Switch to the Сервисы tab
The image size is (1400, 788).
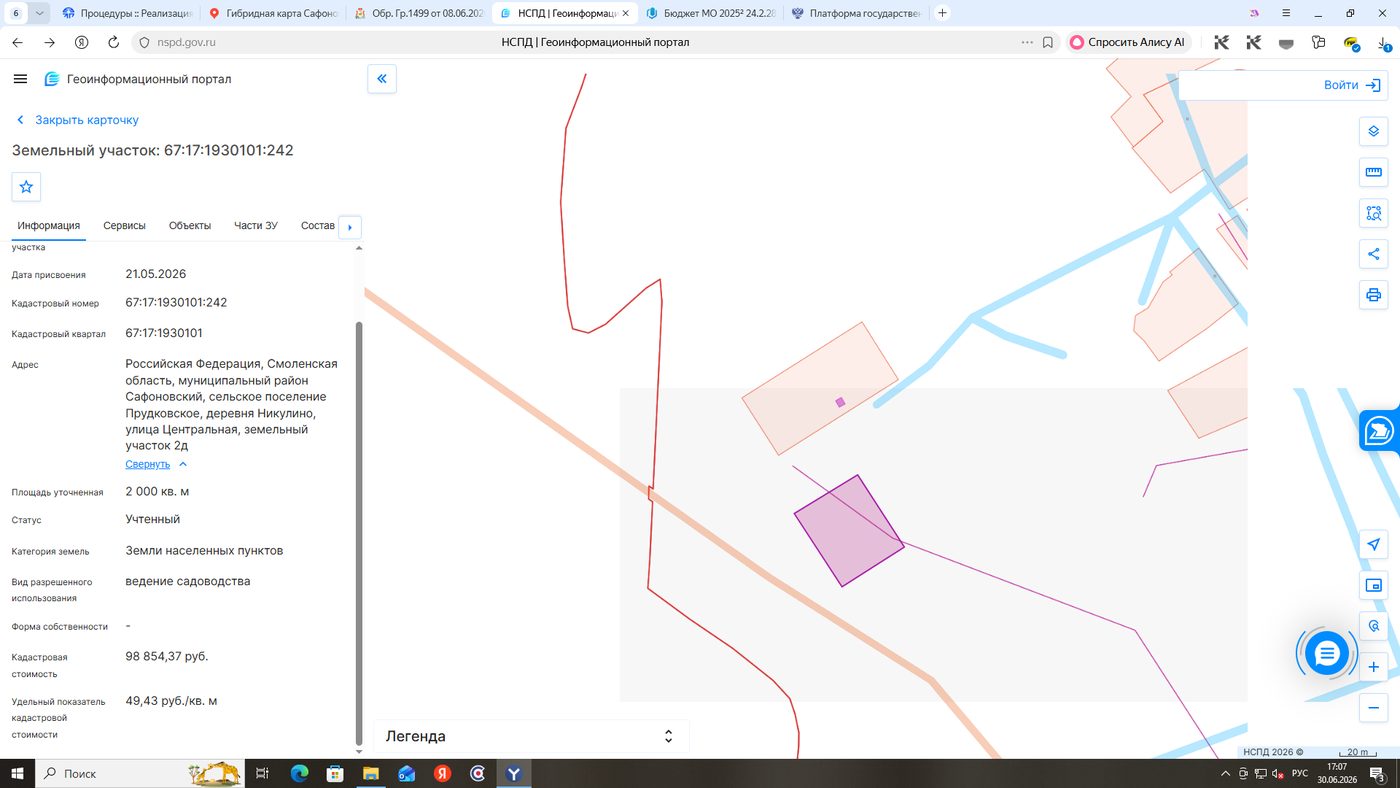tap(124, 225)
